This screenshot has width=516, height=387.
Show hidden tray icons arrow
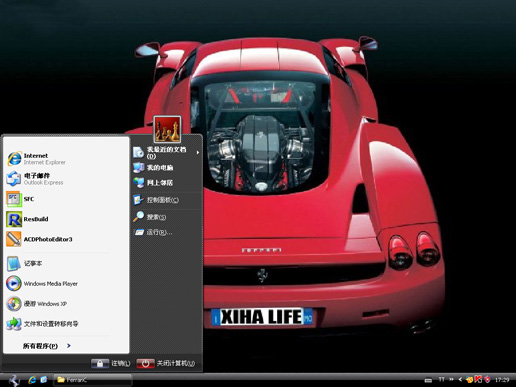(460, 379)
